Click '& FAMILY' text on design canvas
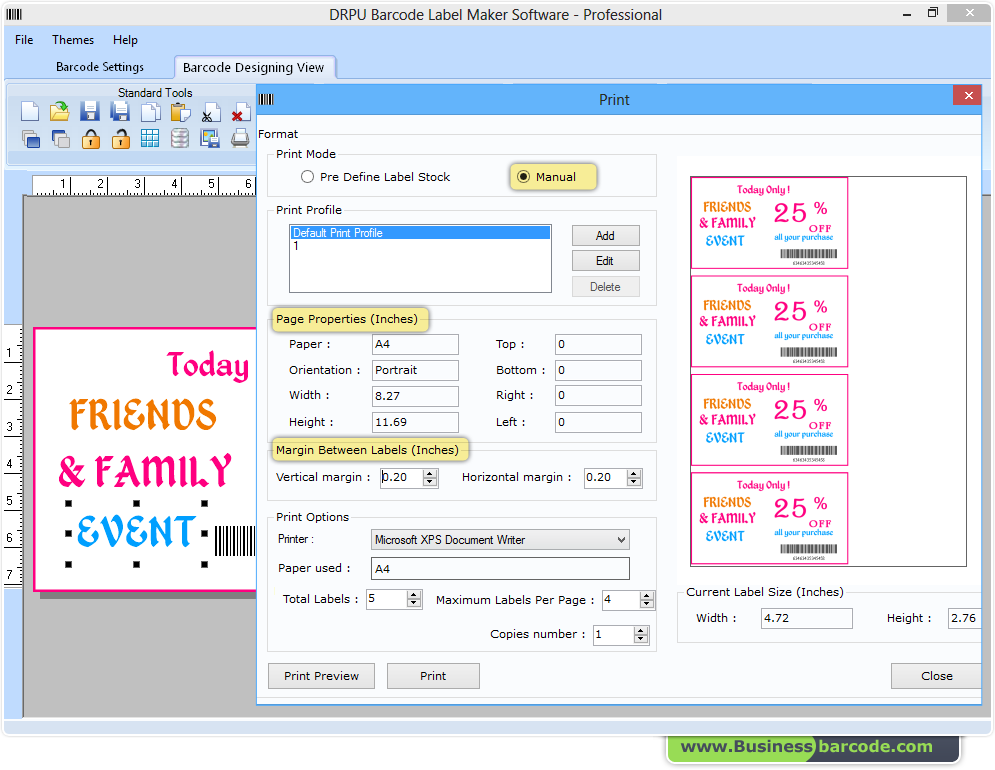This screenshot has height=770, width=995. click(x=145, y=471)
